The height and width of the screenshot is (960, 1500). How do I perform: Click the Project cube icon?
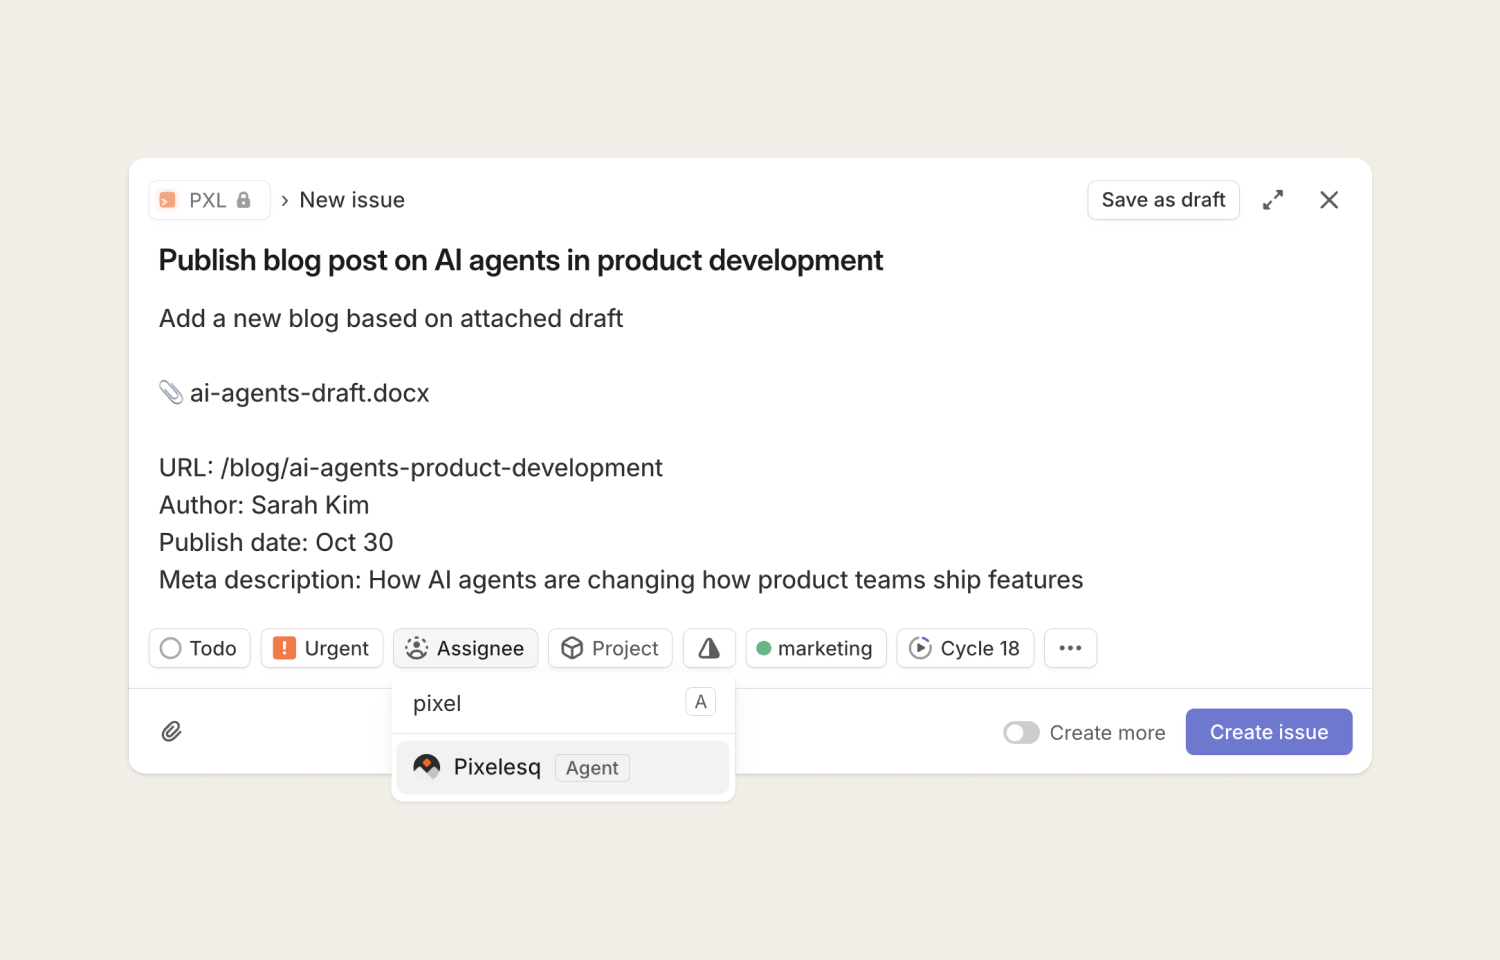pyautogui.click(x=572, y=648)
